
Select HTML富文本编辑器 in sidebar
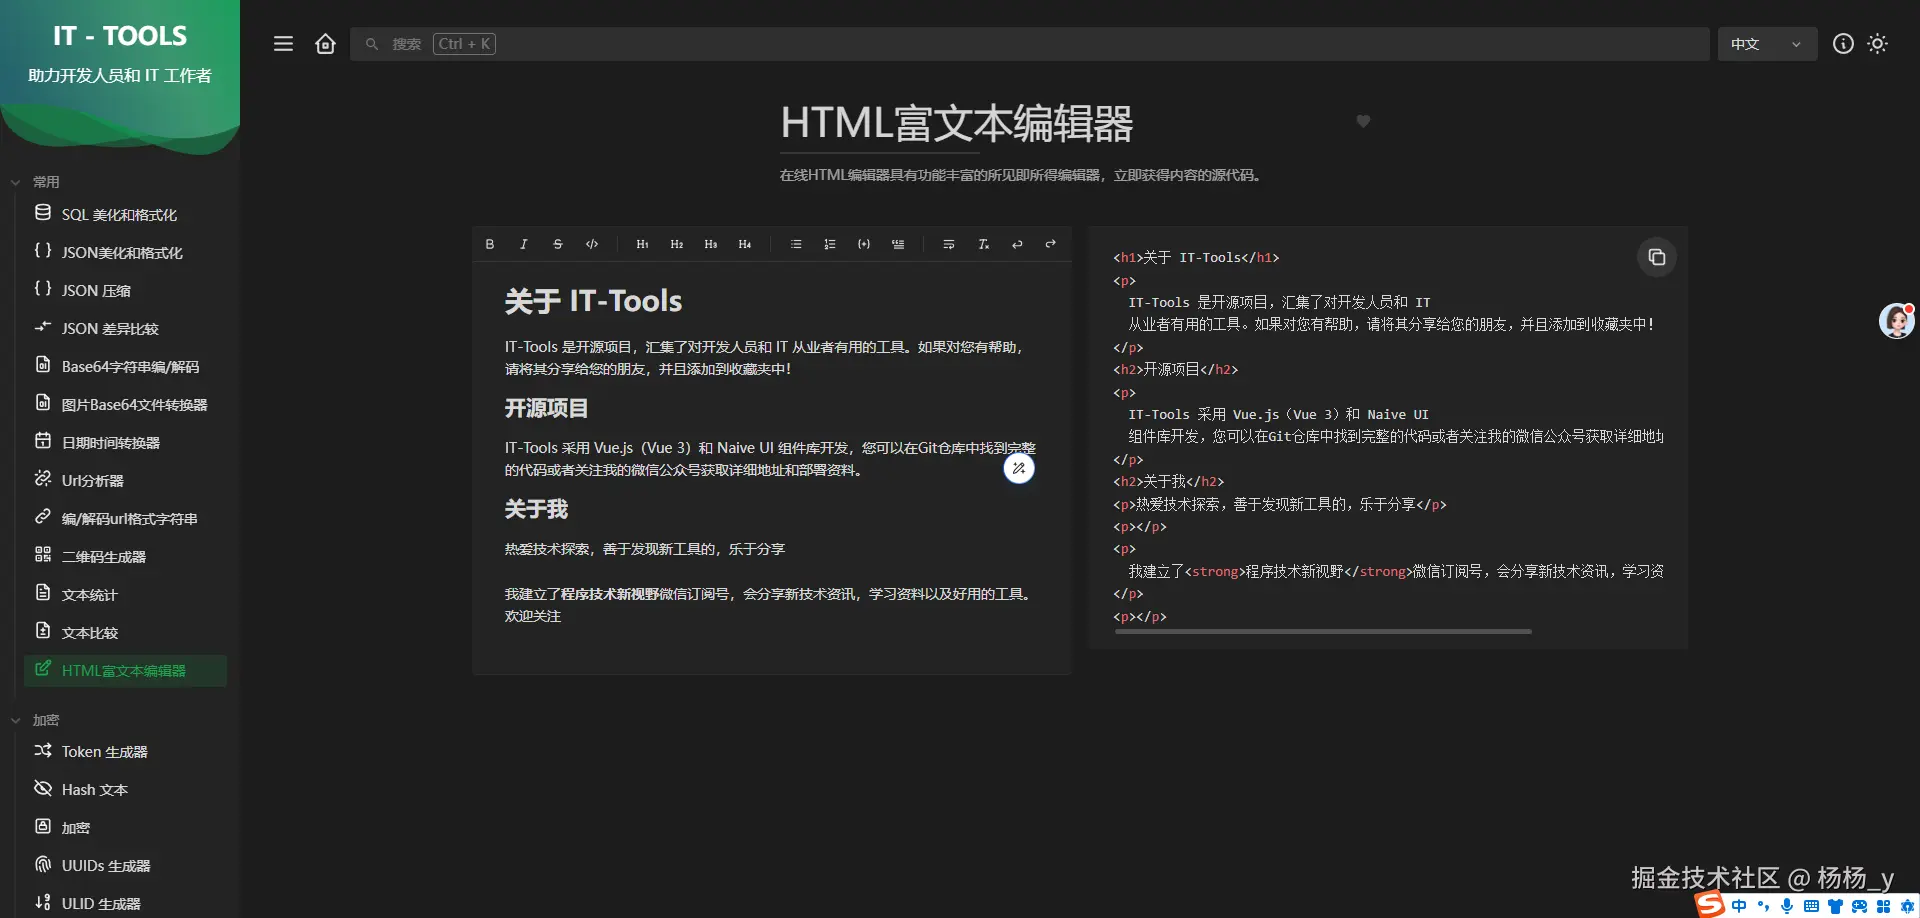pos(125,670)
